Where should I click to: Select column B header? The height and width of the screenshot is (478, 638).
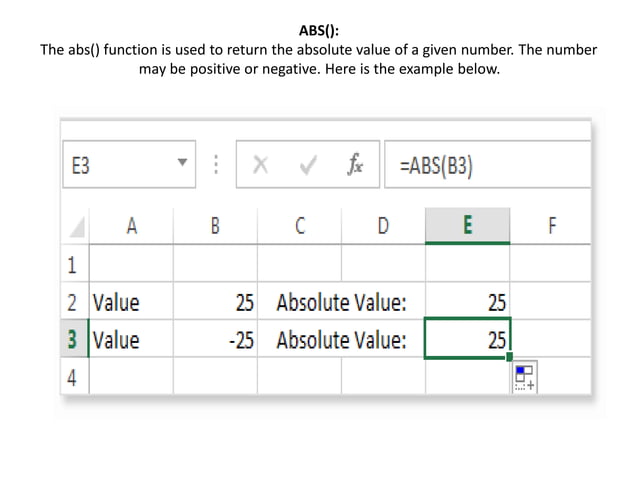pyautogui.click(x=215, y=226)
